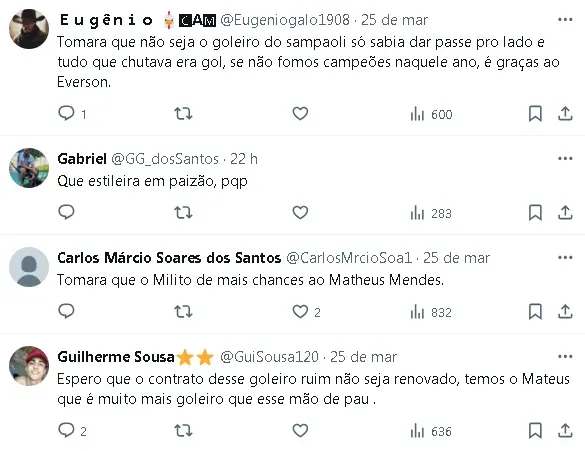Open more options on Carlos Márcio's tweet
585x451 pixels.
click(565, 257)
